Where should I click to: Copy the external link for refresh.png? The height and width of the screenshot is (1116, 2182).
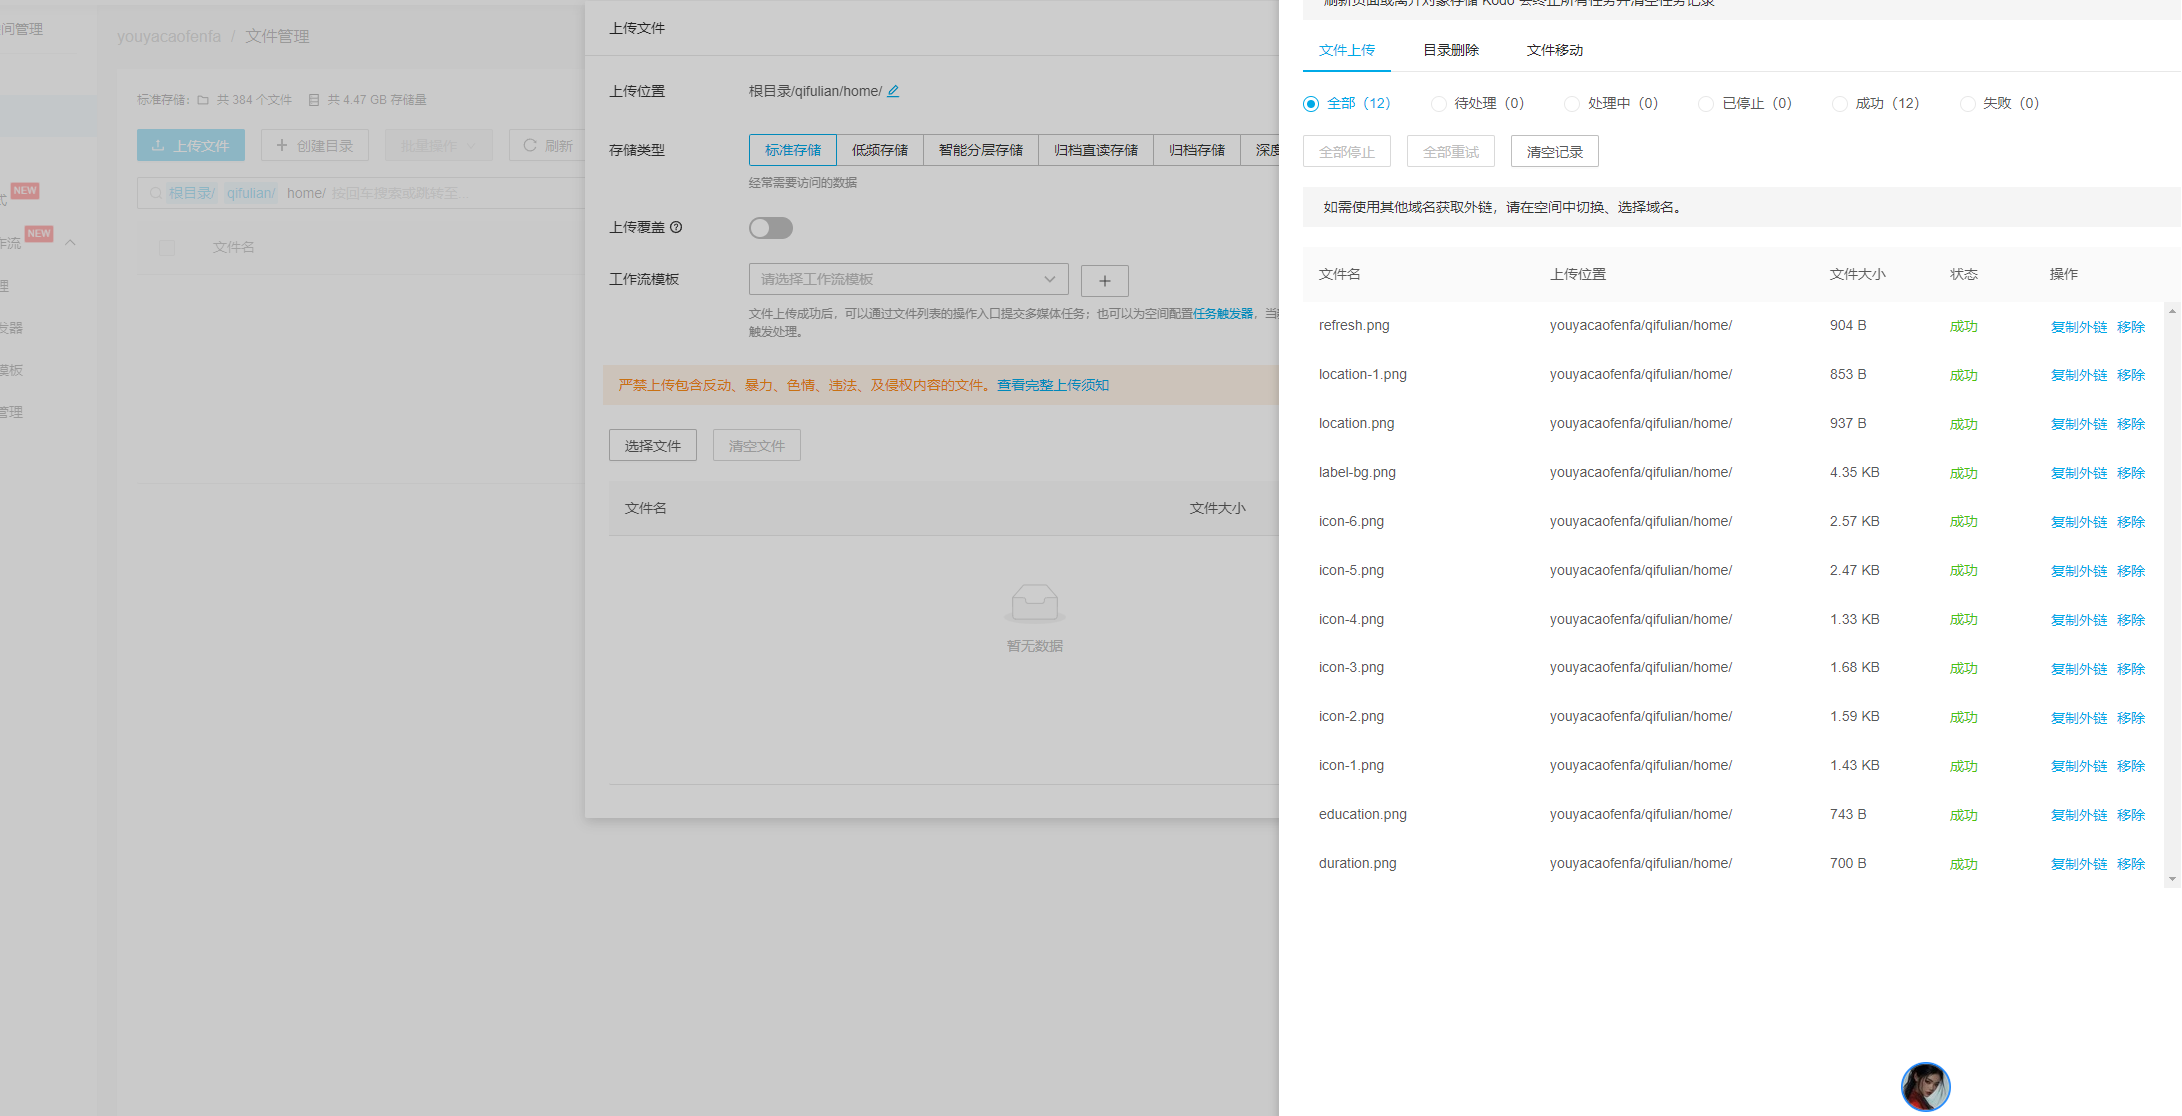(x=2078, y=327)
